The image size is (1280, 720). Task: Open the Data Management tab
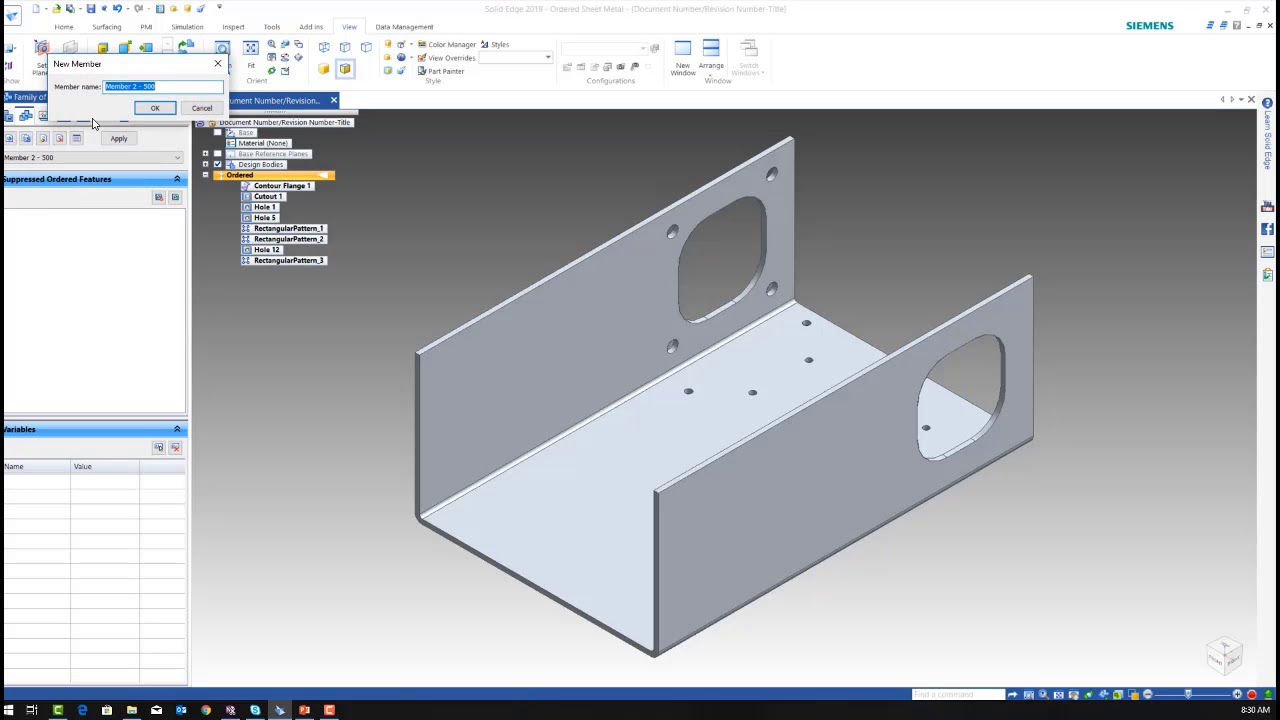404,27
